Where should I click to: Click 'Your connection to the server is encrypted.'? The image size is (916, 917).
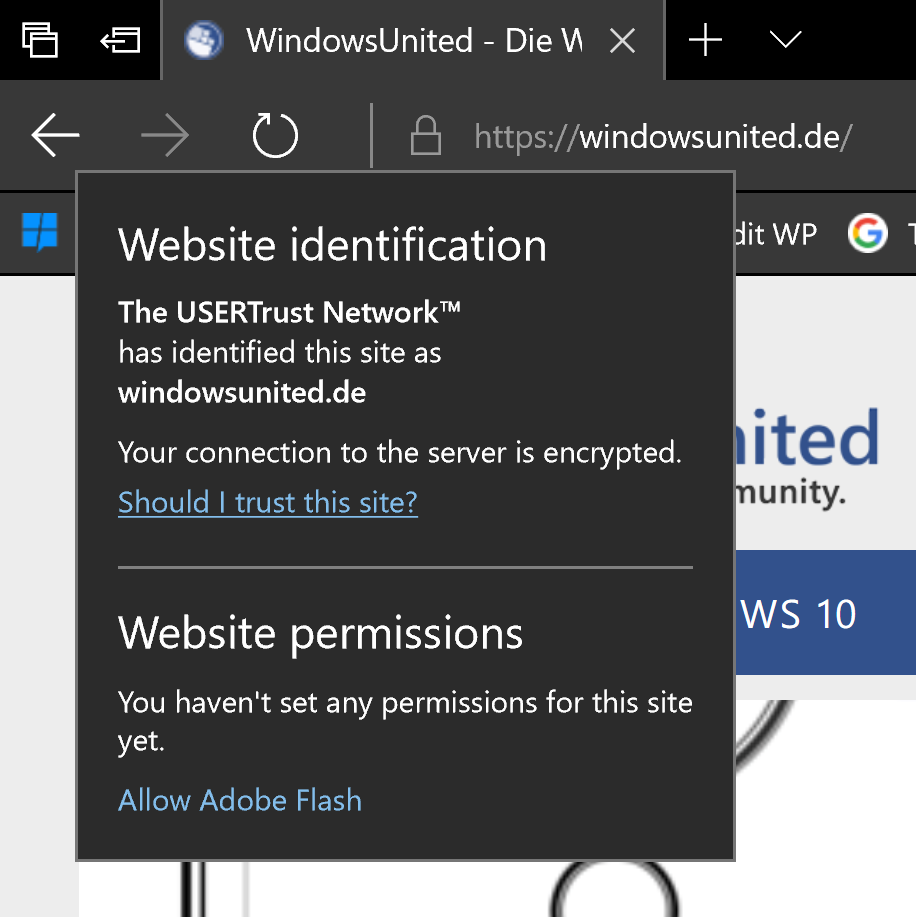pos(400,453)
